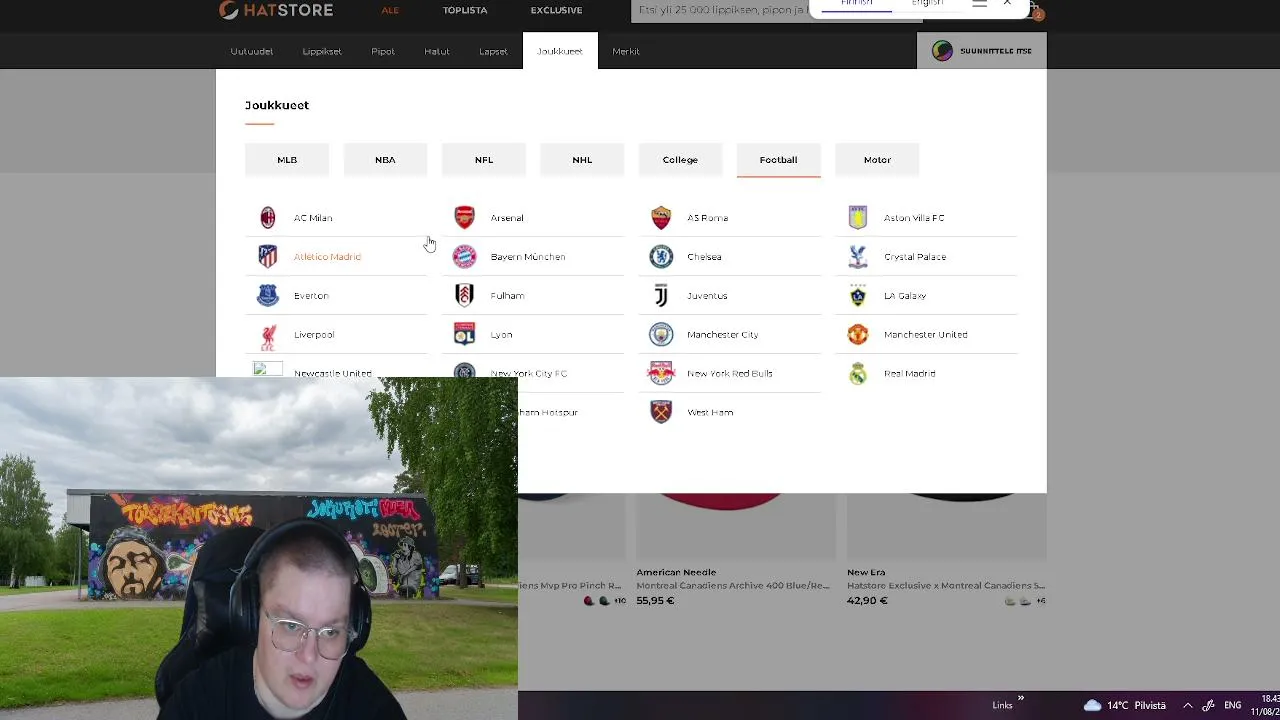The height and width of the screenshot is (720, 1280).
Task: Open the Lapset navigation menu
Action: coord(493,51)
